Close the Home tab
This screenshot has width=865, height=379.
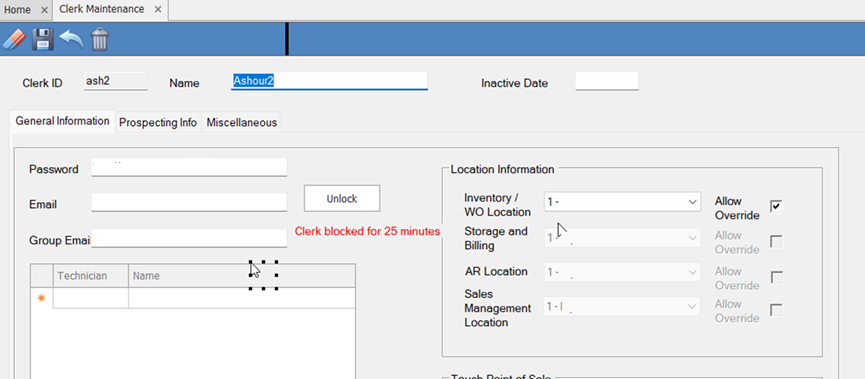tap(44, 10)
